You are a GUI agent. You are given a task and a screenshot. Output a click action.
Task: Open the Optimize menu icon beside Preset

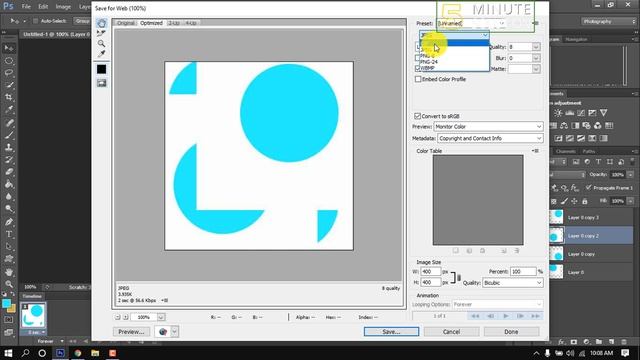pos(536,23)
